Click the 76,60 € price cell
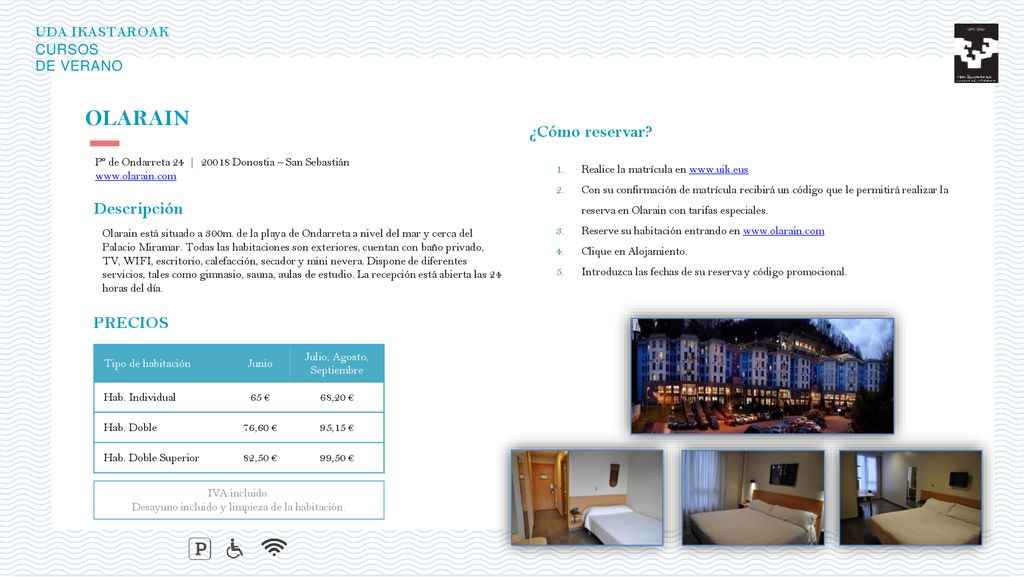 [260, 428]
